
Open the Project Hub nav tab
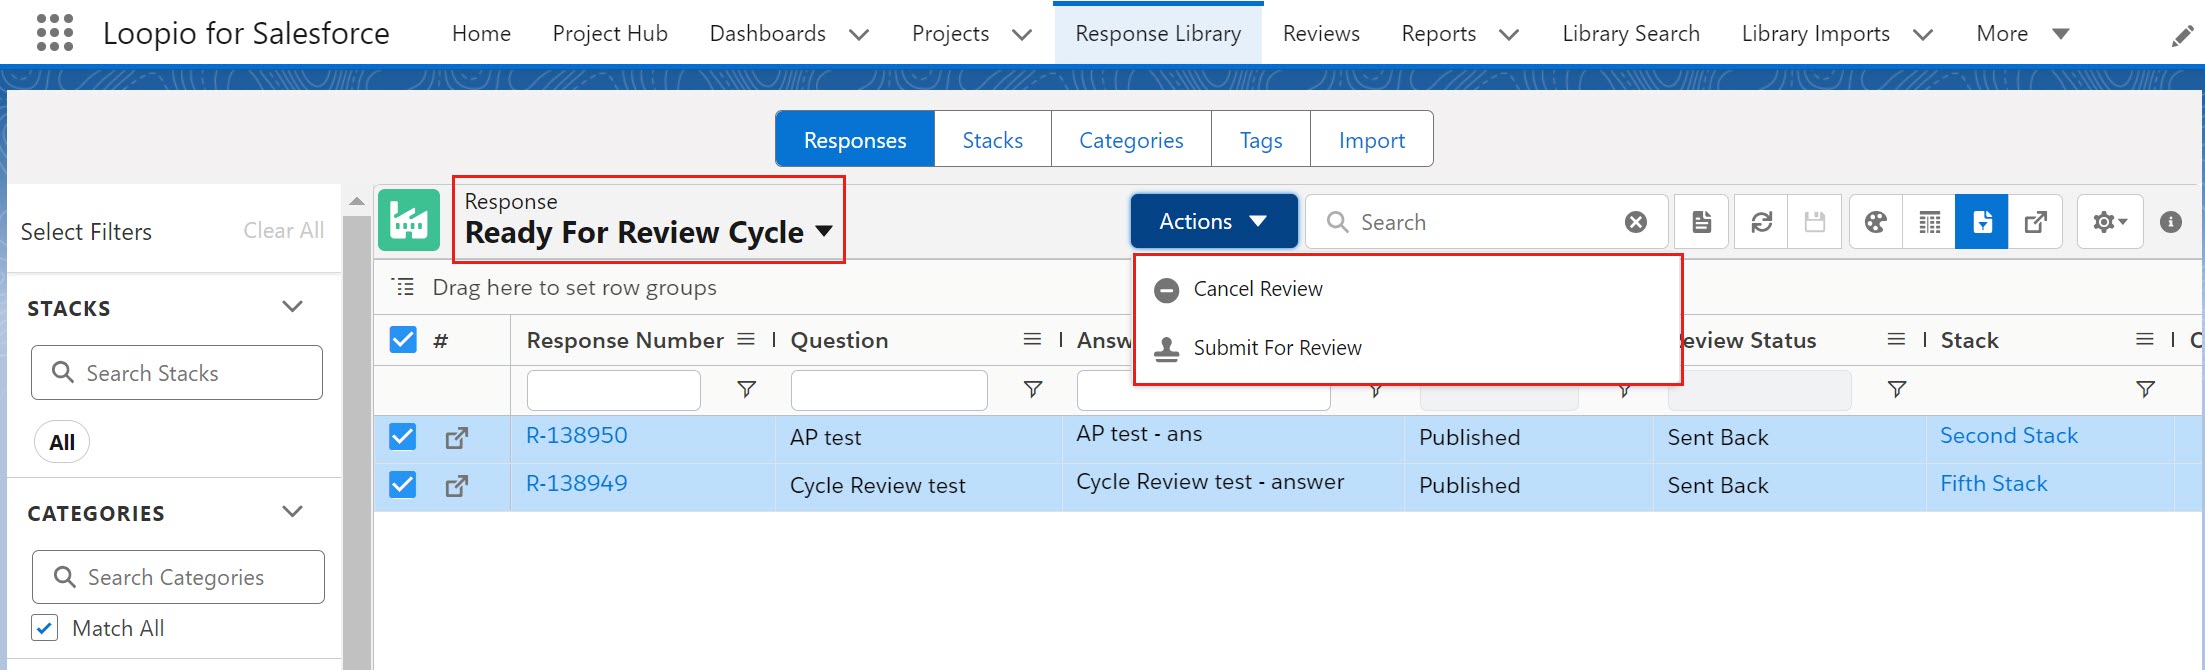pyautogui.click(x=610, y=34)
